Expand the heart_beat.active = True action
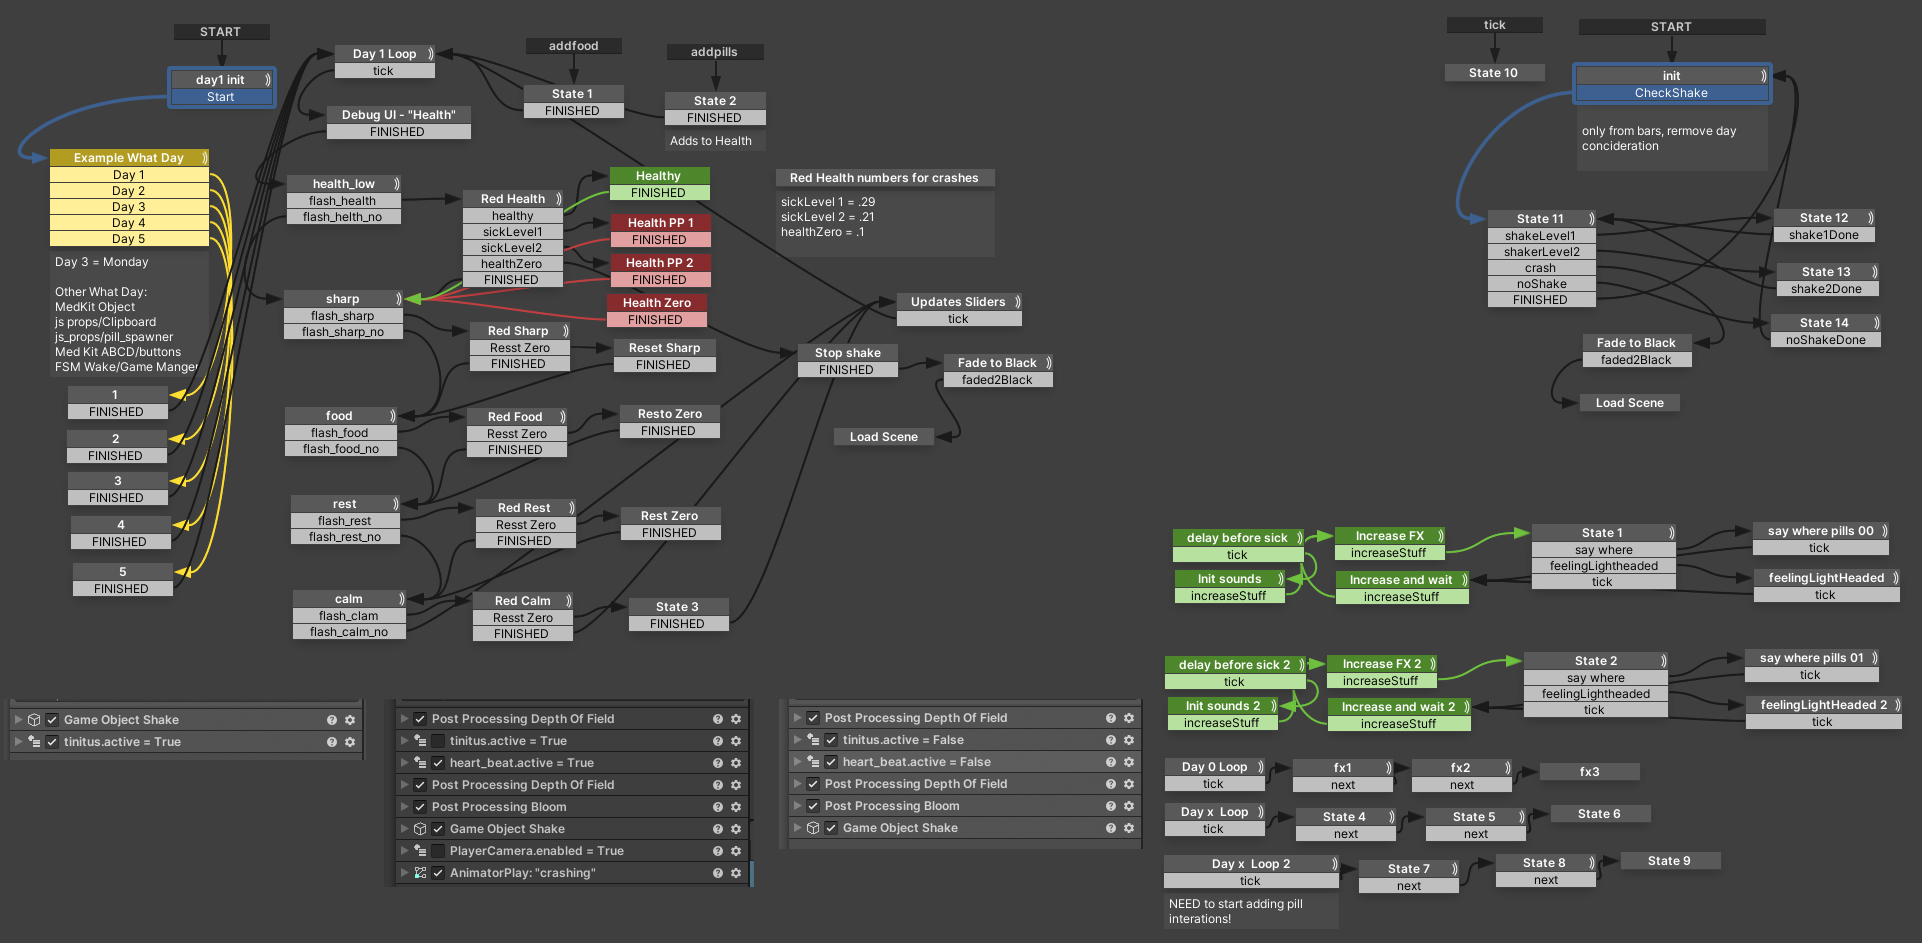Viewport: 1922px width, 943px height. (404, 763)
